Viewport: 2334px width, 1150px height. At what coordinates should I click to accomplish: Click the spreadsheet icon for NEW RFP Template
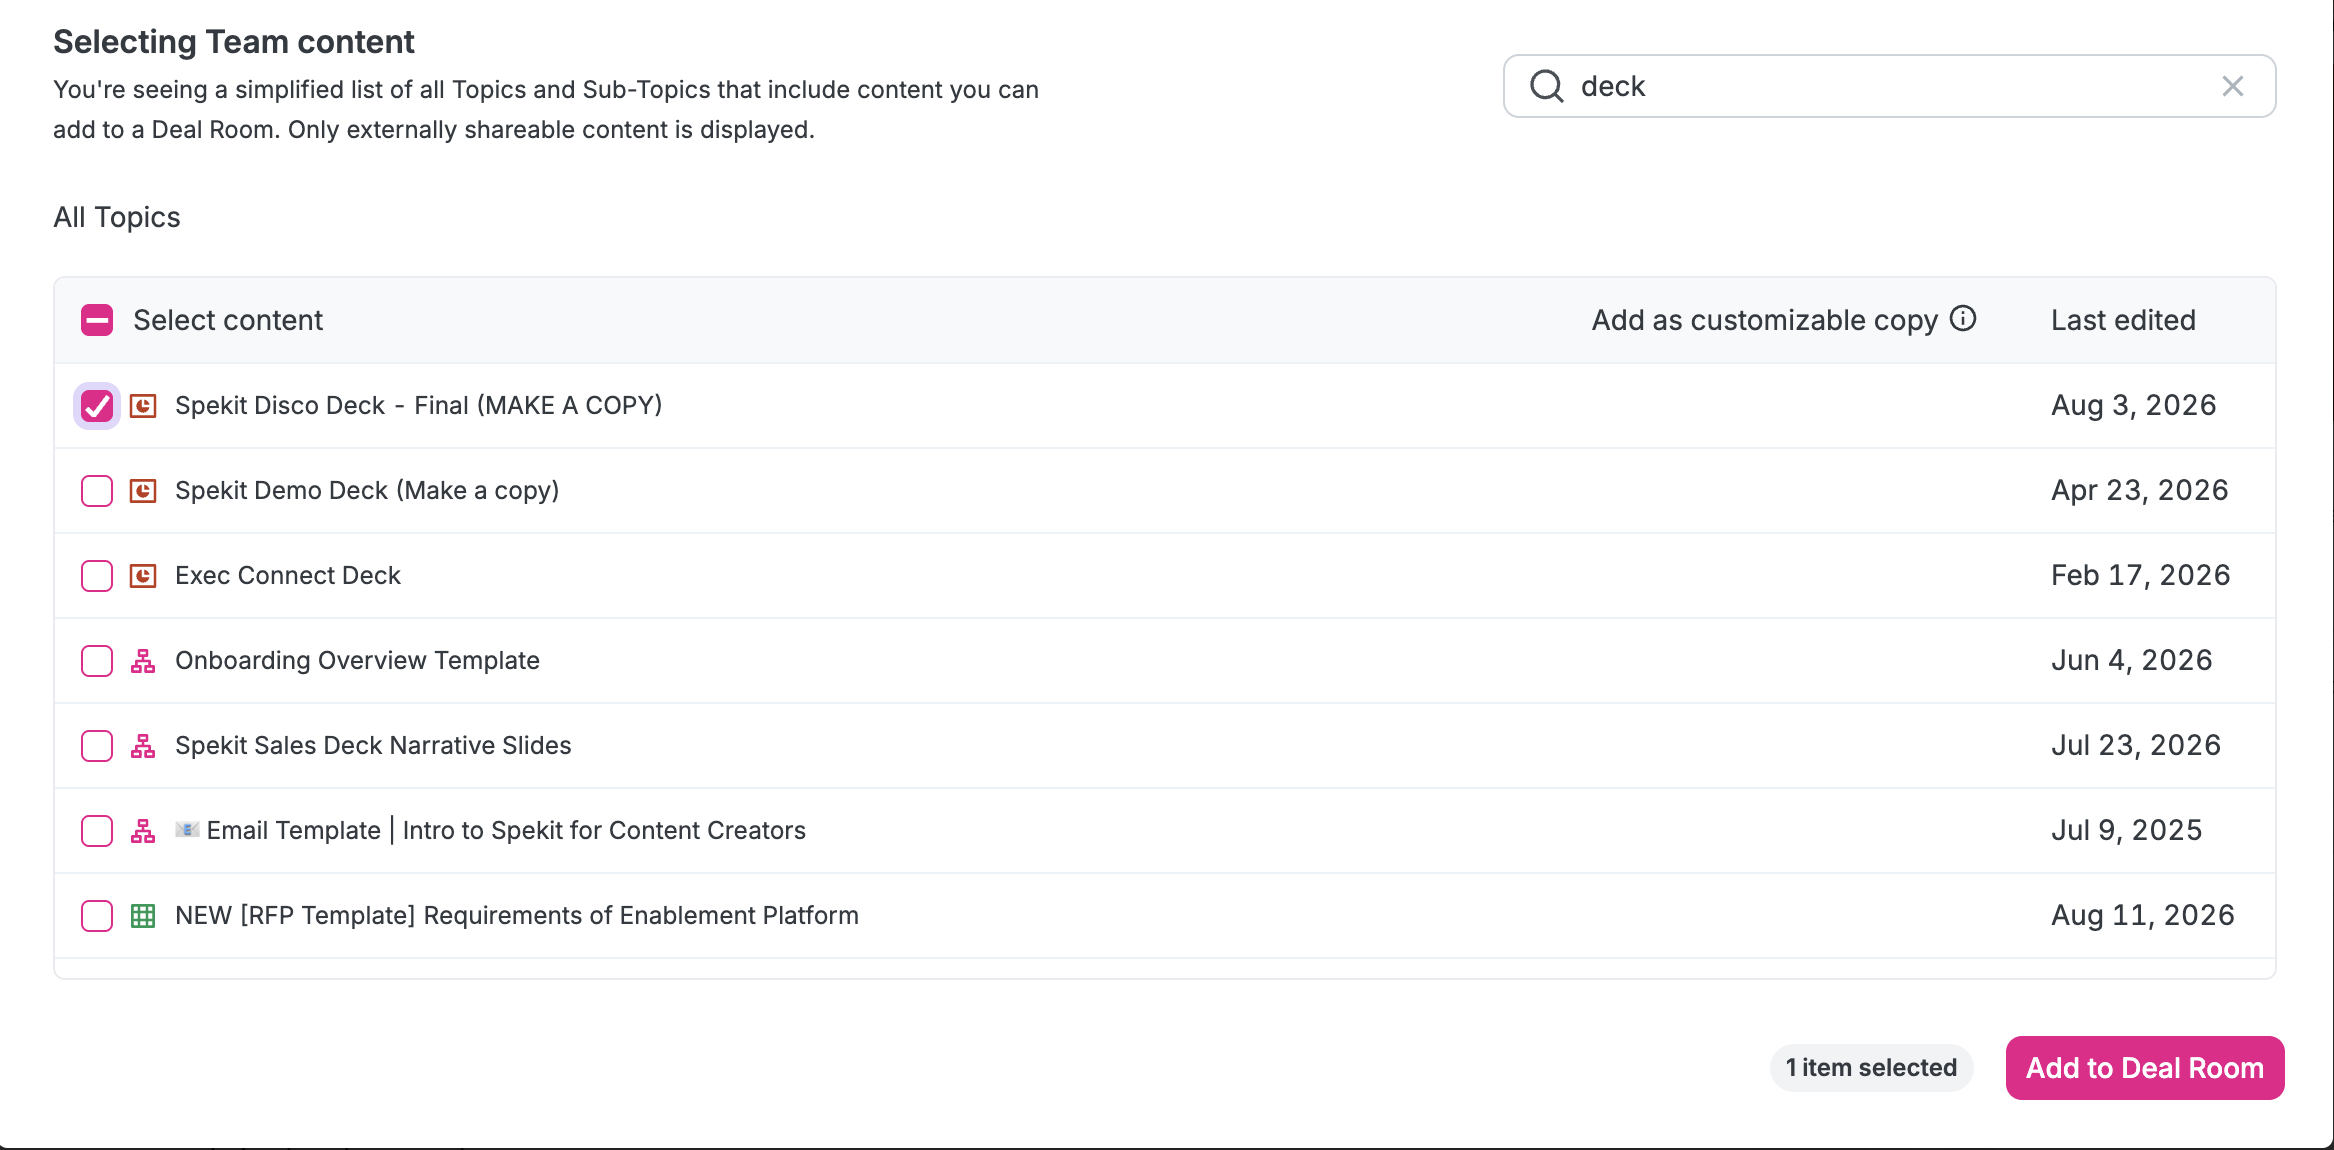click(x=143, y=916)
